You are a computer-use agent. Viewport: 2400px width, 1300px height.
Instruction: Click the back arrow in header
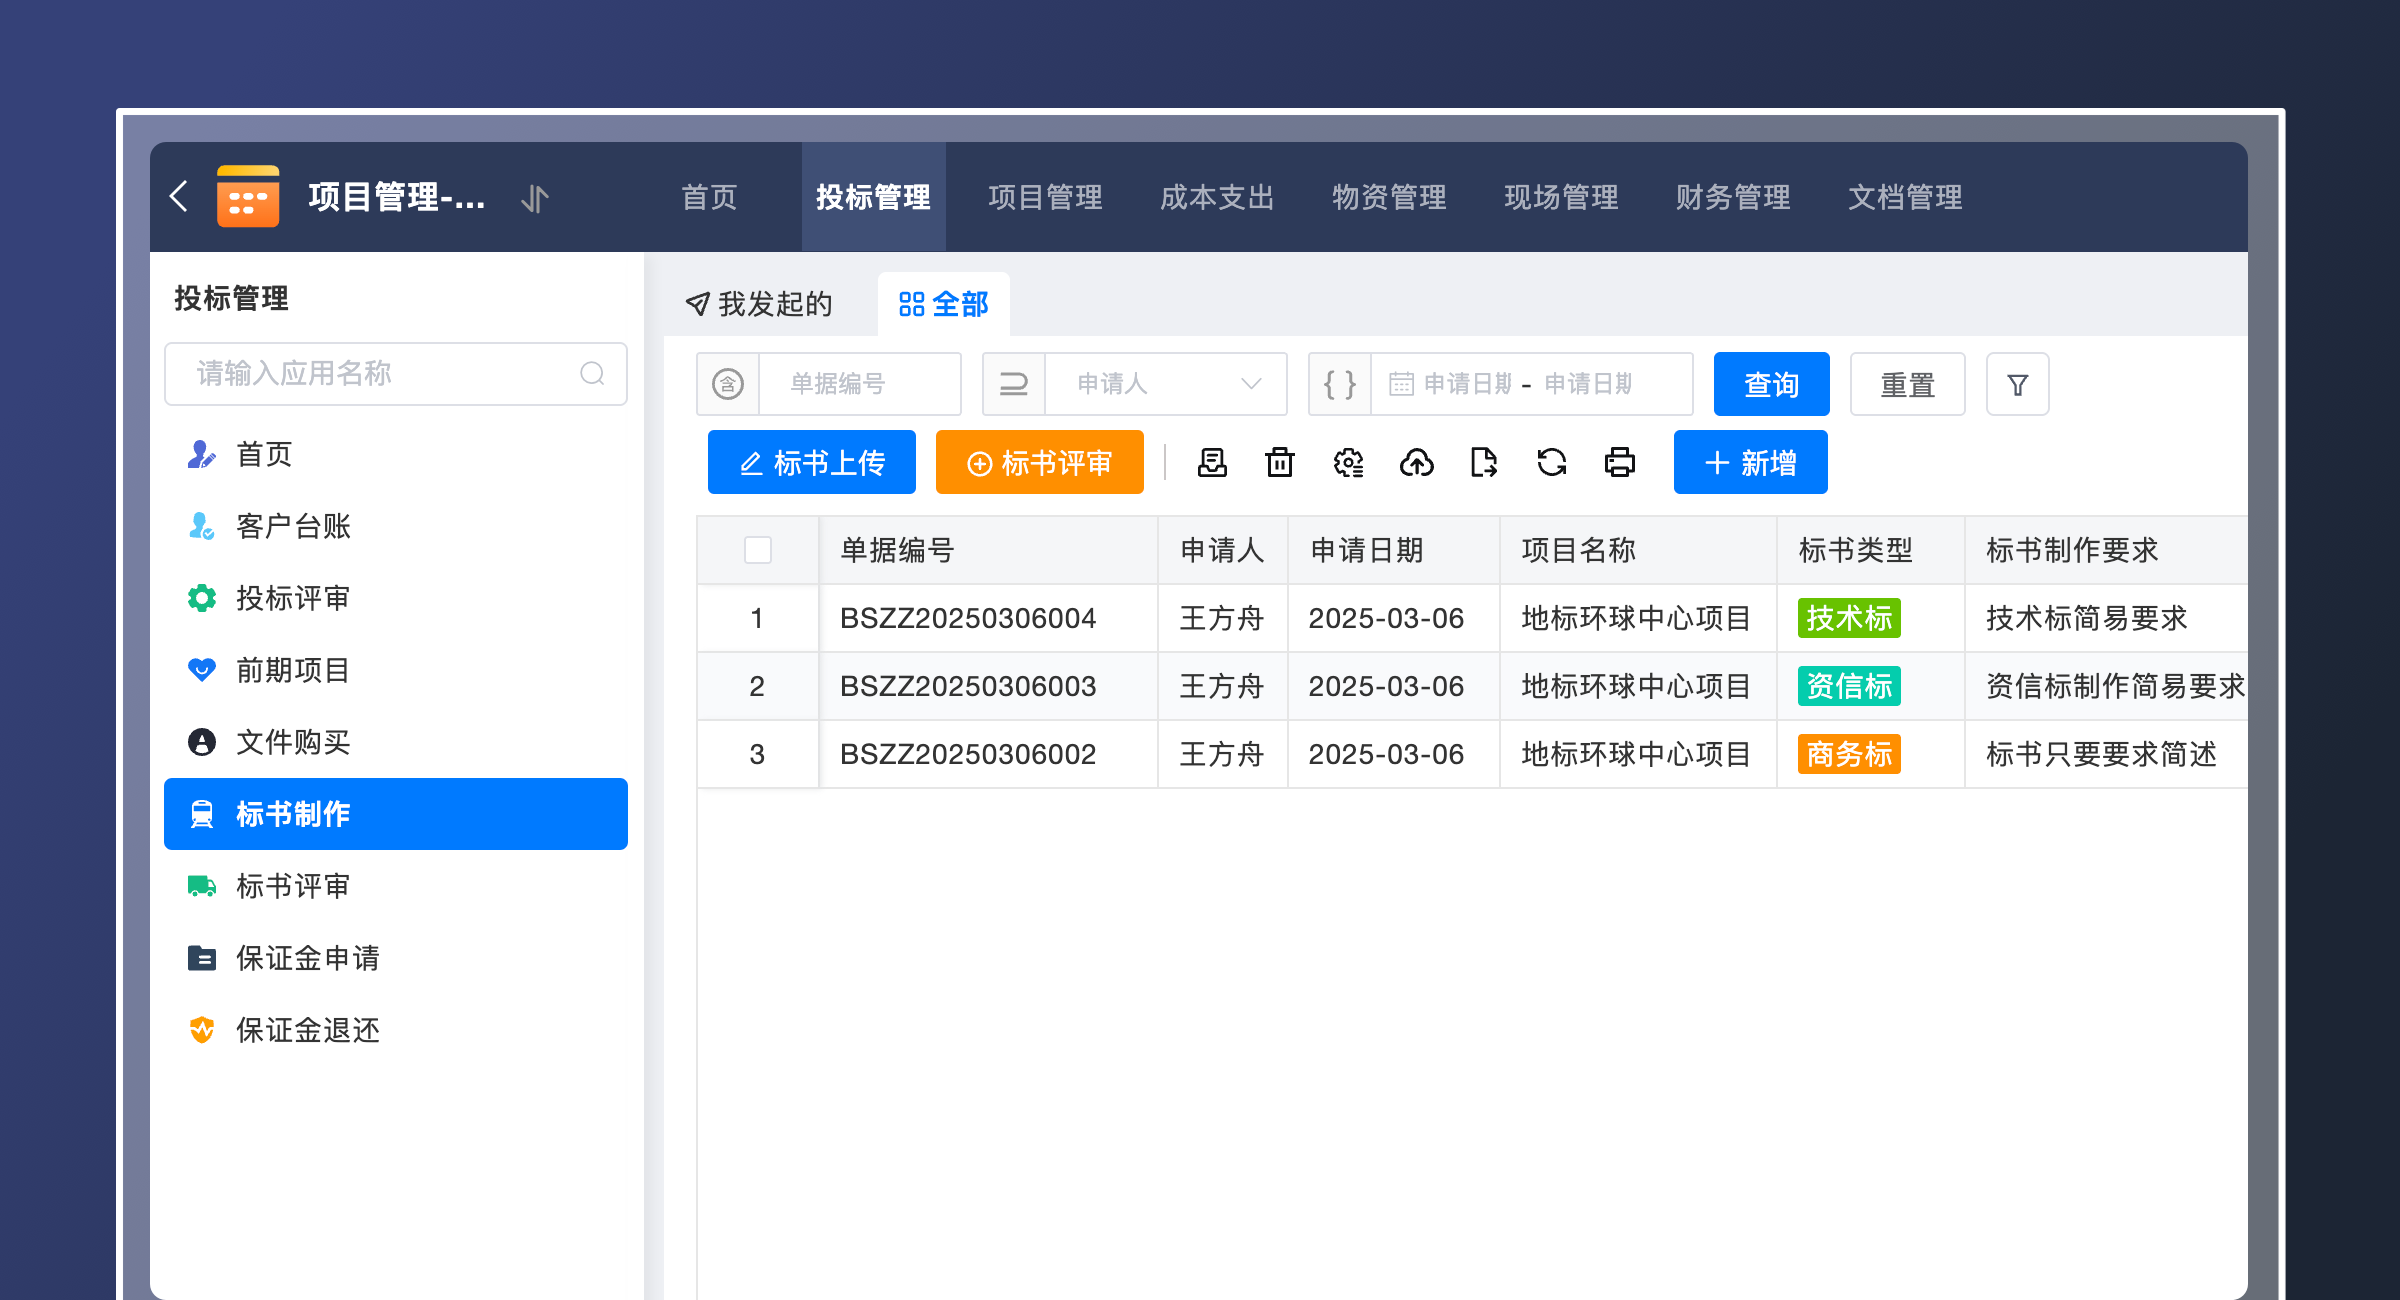point(180,196)
